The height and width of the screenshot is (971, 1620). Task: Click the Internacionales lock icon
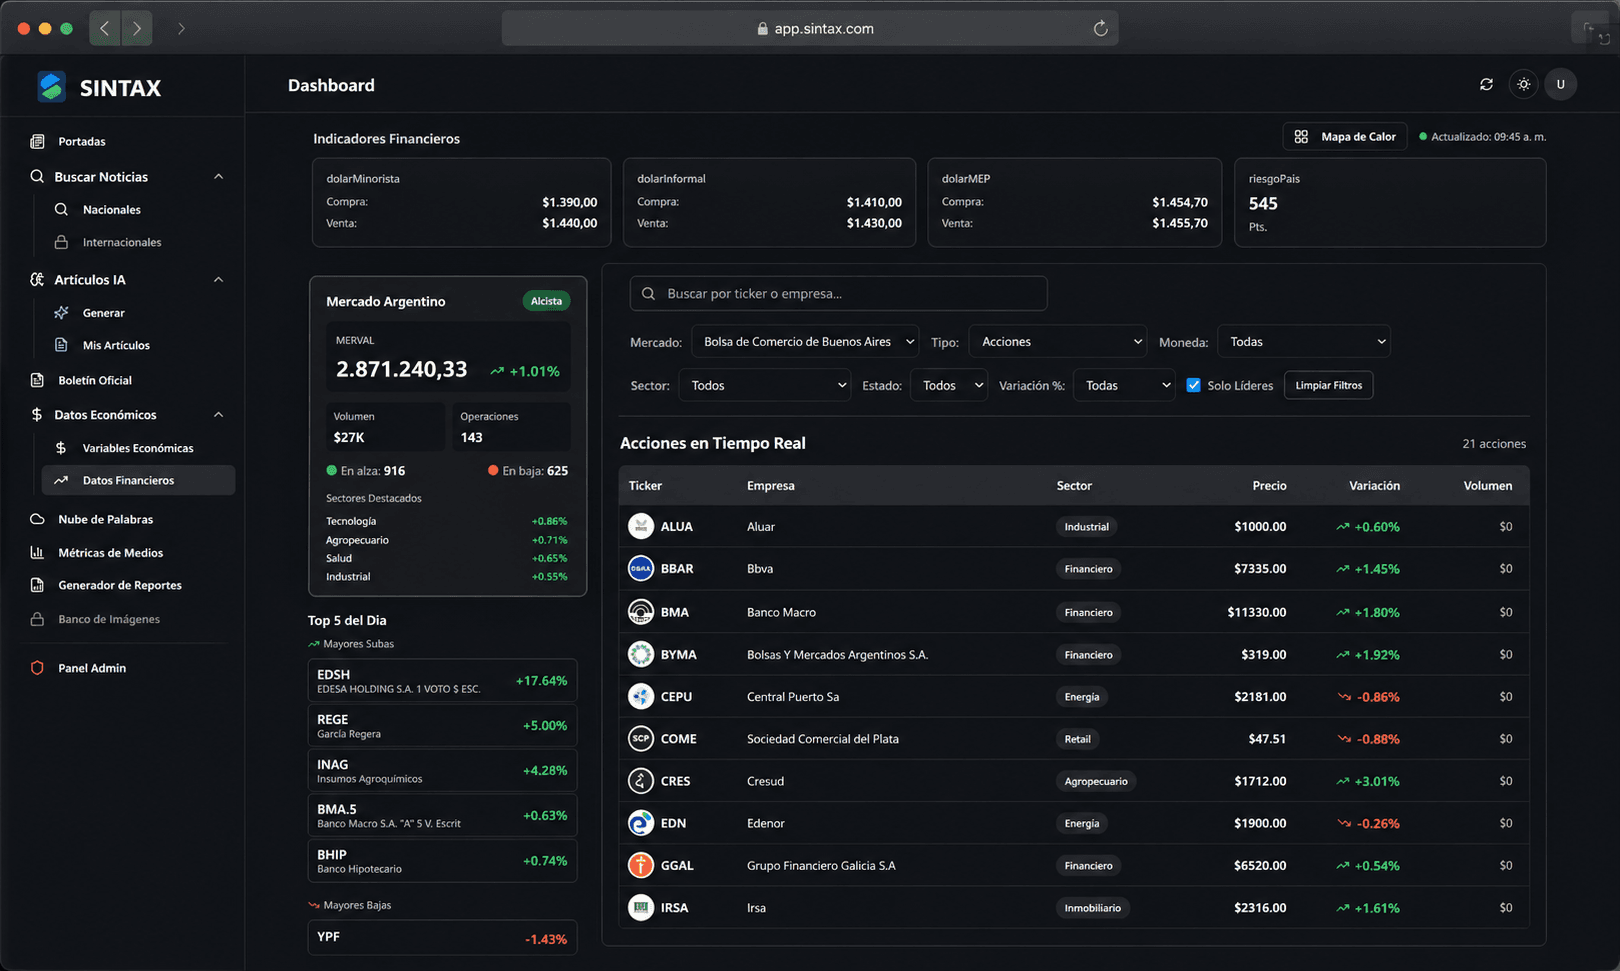pos(61,242)
